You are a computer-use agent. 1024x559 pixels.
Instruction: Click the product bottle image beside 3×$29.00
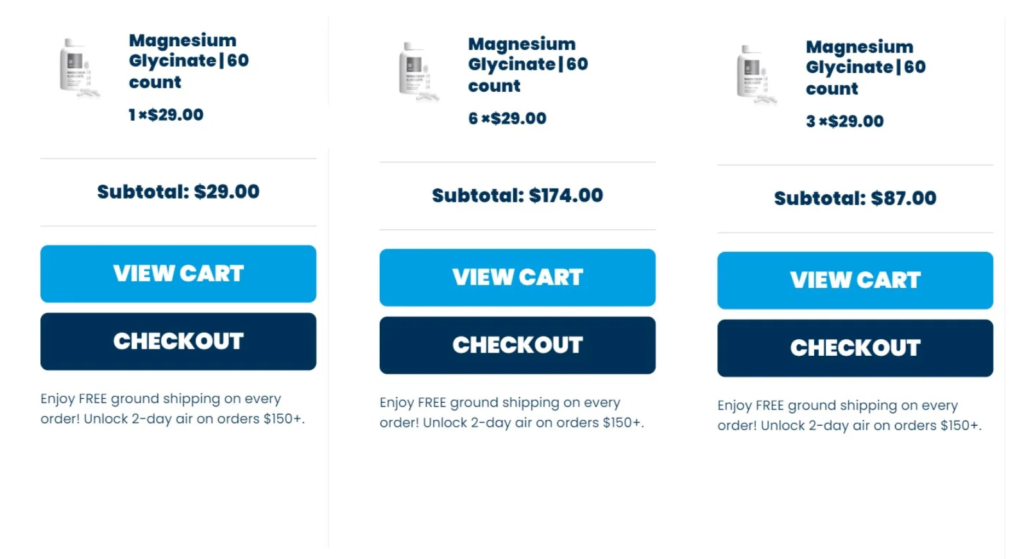click(755, 73)
